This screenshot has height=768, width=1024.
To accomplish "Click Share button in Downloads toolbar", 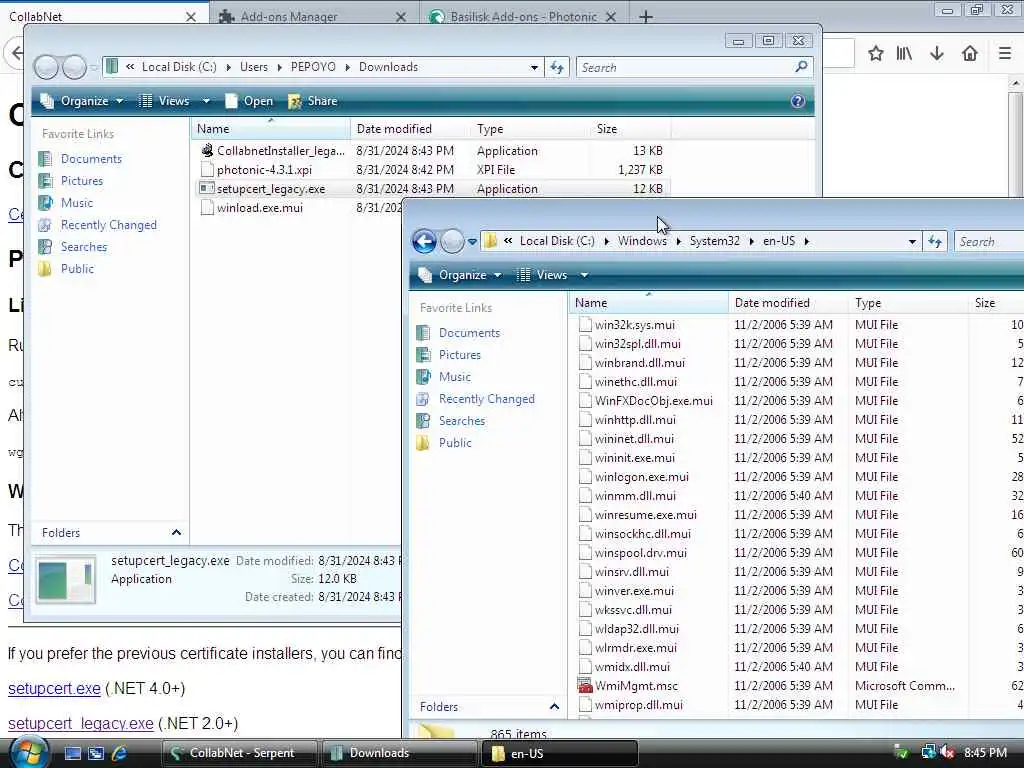I will 313,101.
